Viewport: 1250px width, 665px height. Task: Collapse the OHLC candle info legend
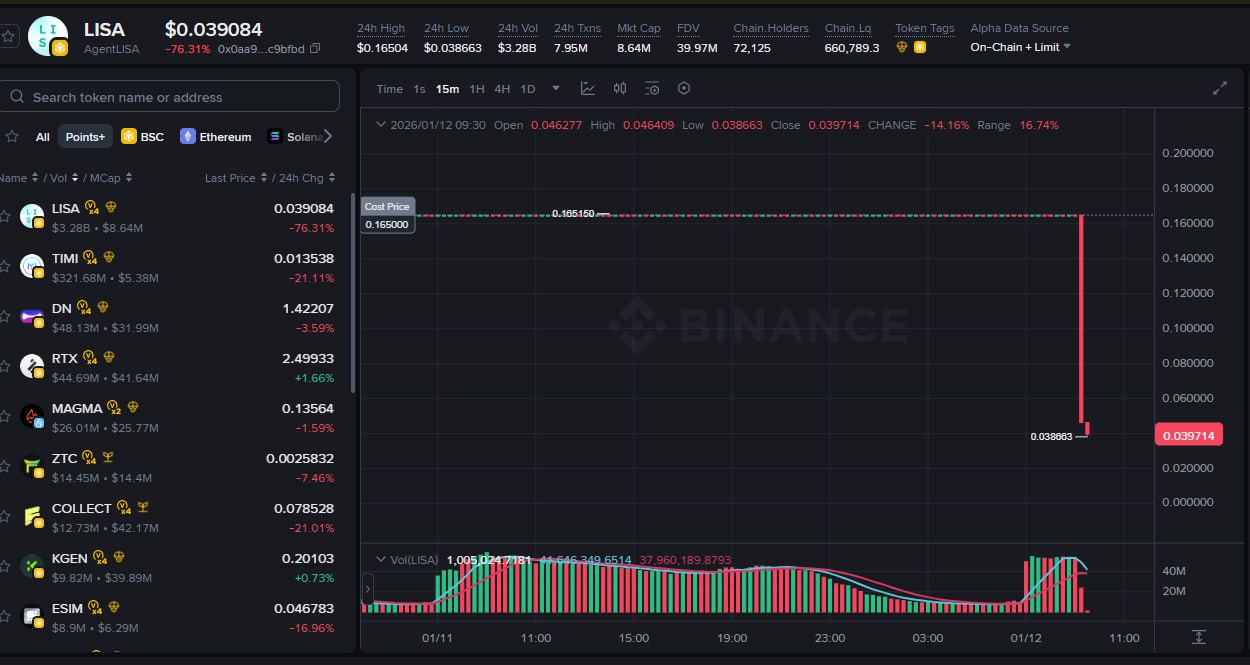[x=379, y=125]
